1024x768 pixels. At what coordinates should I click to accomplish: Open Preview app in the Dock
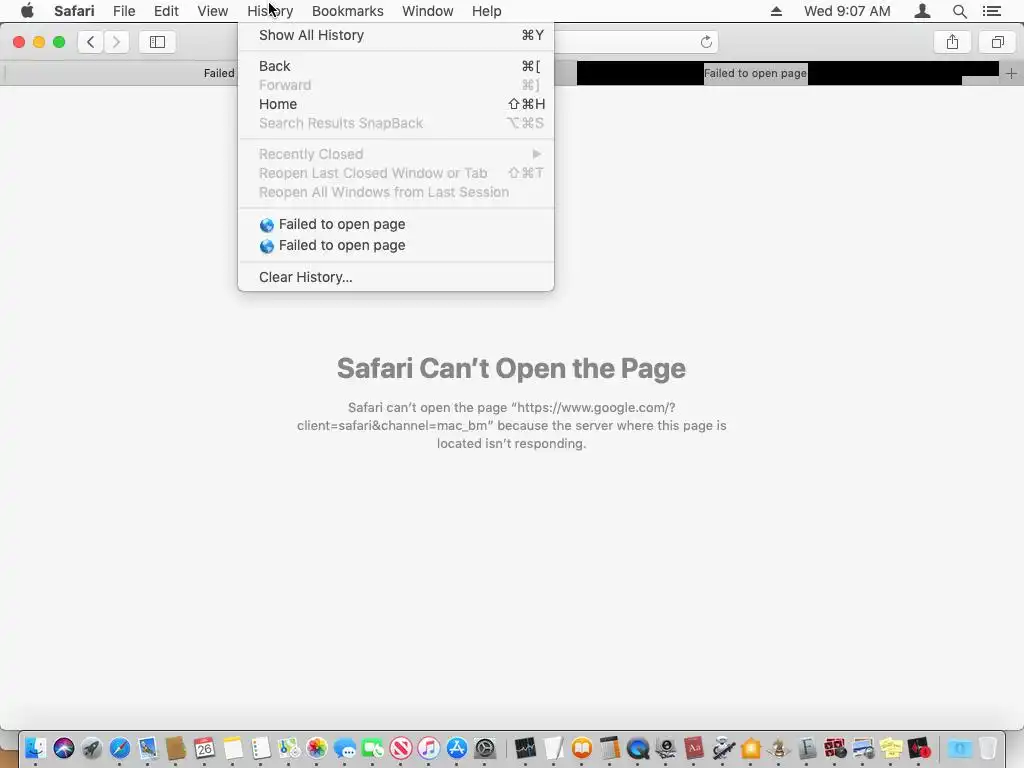pos(863,748)
